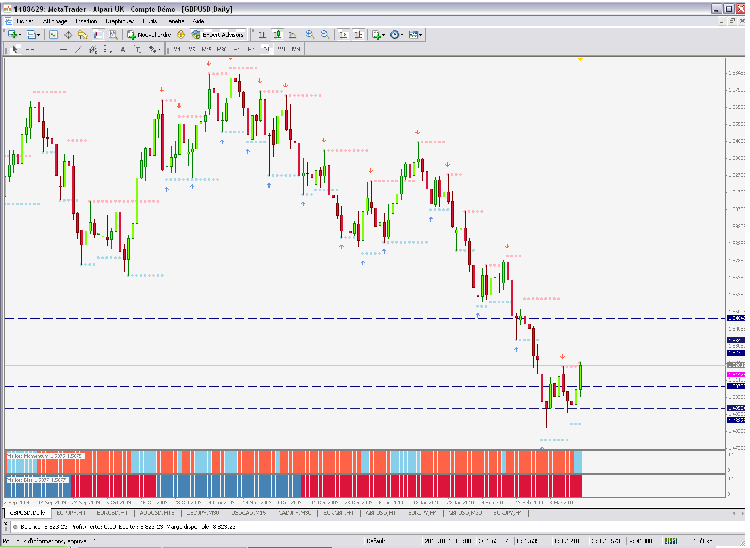The image size is (750, 548).
Task: Set timeframe to M5
Action: [192, 49]
